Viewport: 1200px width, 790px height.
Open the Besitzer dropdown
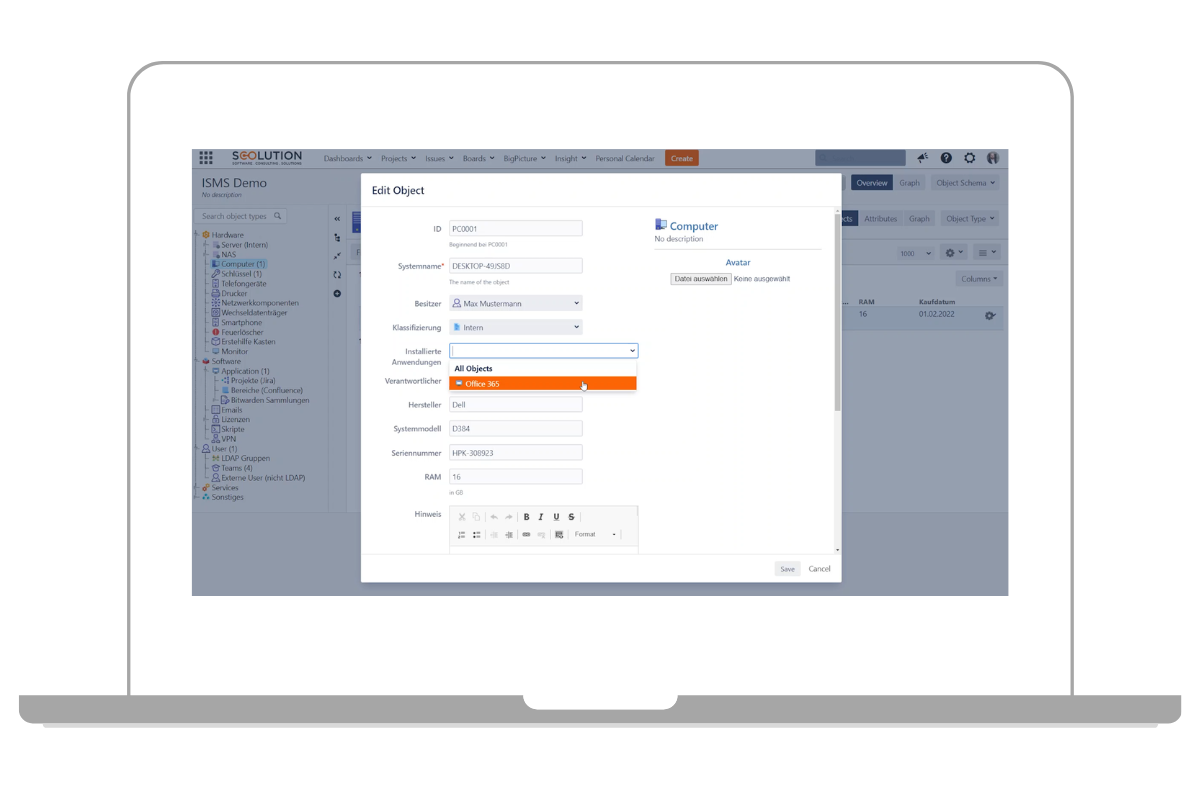coord(515,303)
